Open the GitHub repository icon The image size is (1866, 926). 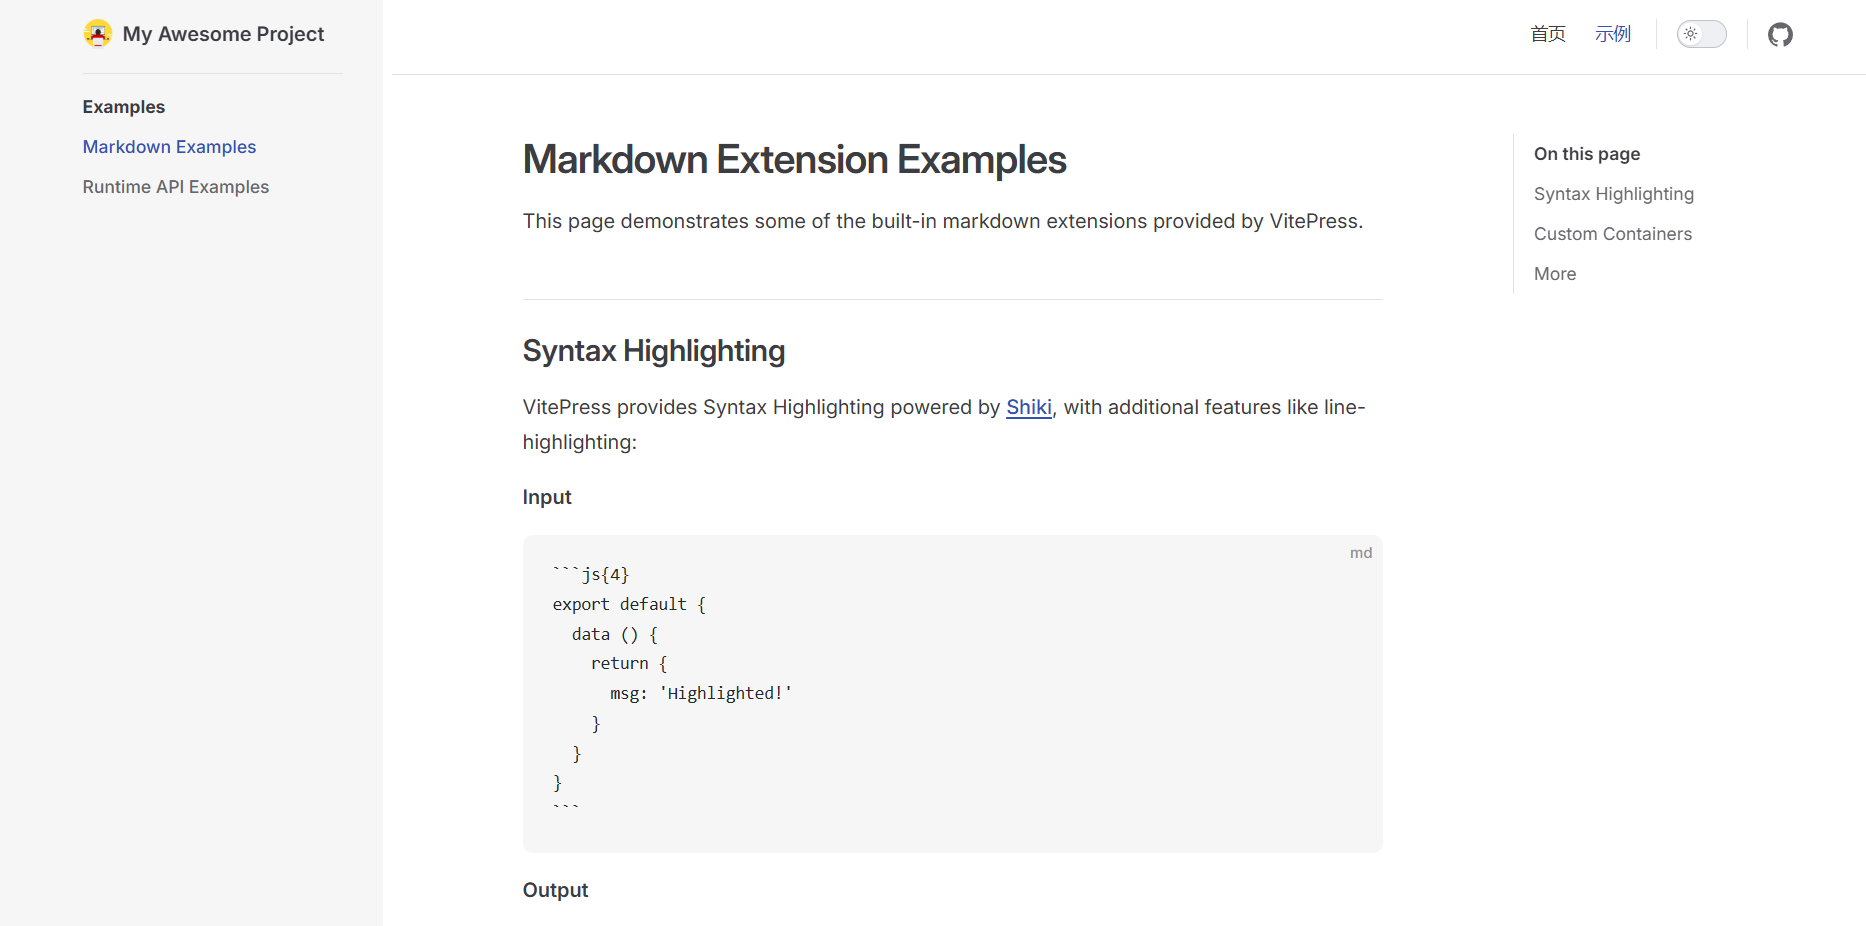(x=1780, y=34)
